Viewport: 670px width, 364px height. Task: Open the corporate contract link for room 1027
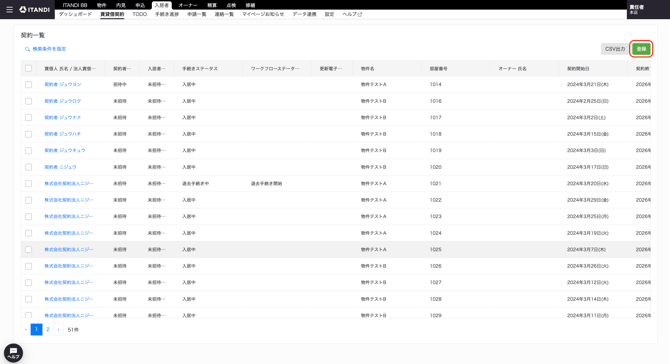(69, 282)
